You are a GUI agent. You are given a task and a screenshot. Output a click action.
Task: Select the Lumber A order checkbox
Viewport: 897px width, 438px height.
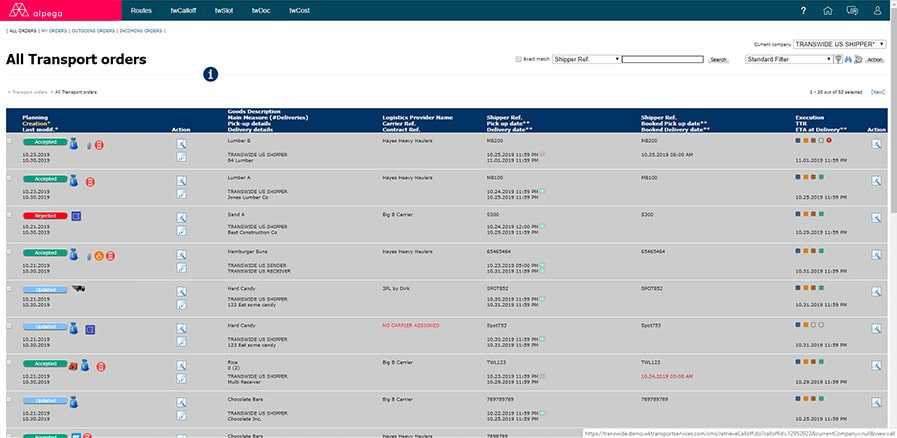[x=9, y=178]
